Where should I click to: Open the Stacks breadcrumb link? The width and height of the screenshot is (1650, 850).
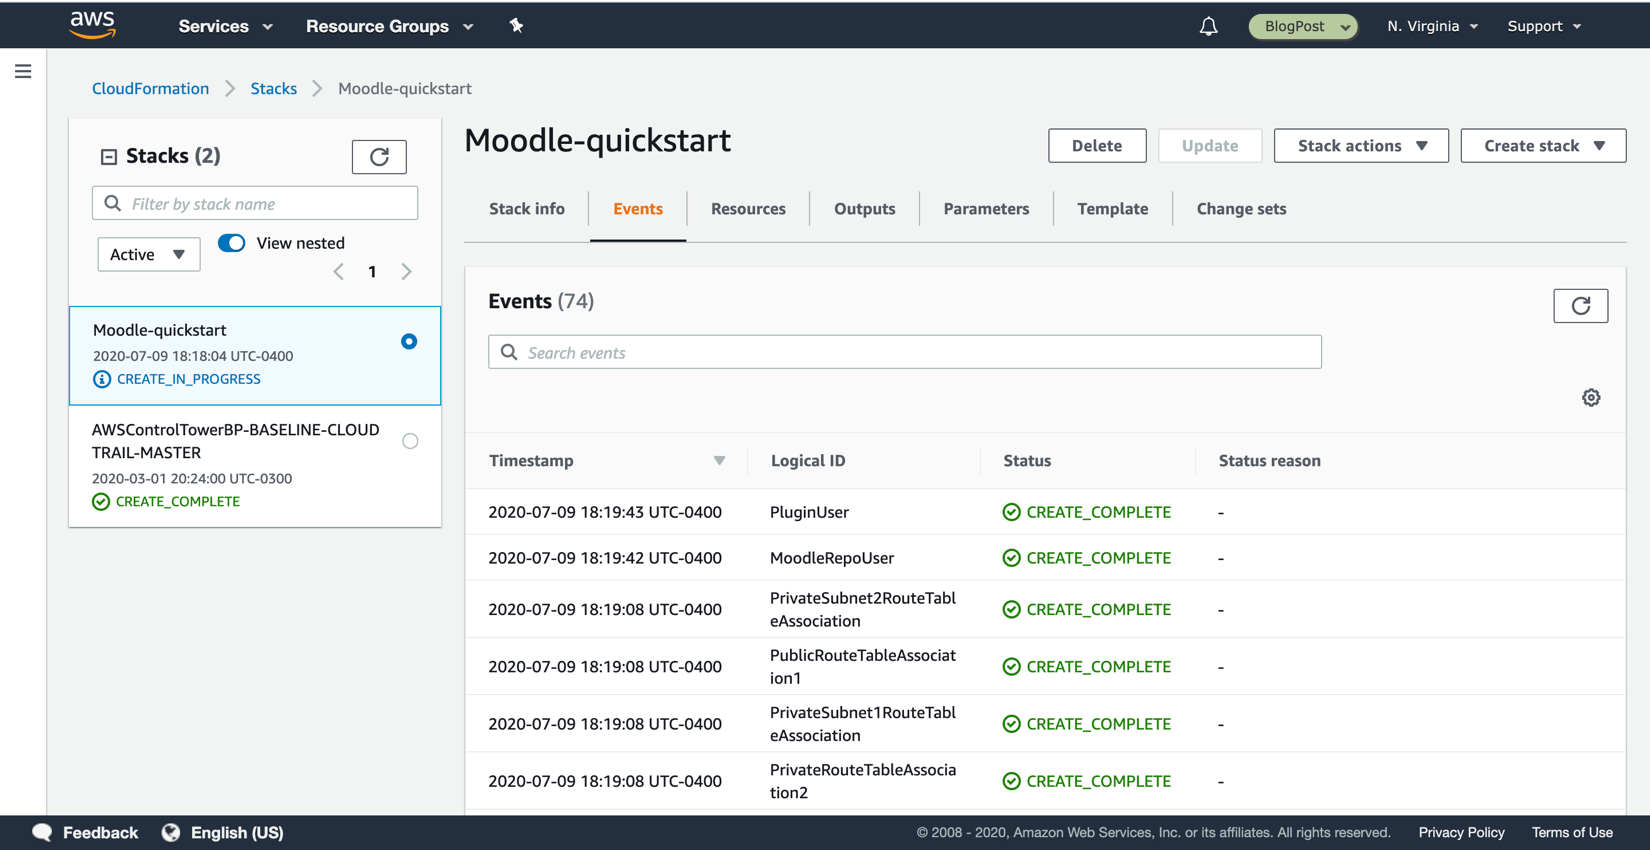coord(274,88)
